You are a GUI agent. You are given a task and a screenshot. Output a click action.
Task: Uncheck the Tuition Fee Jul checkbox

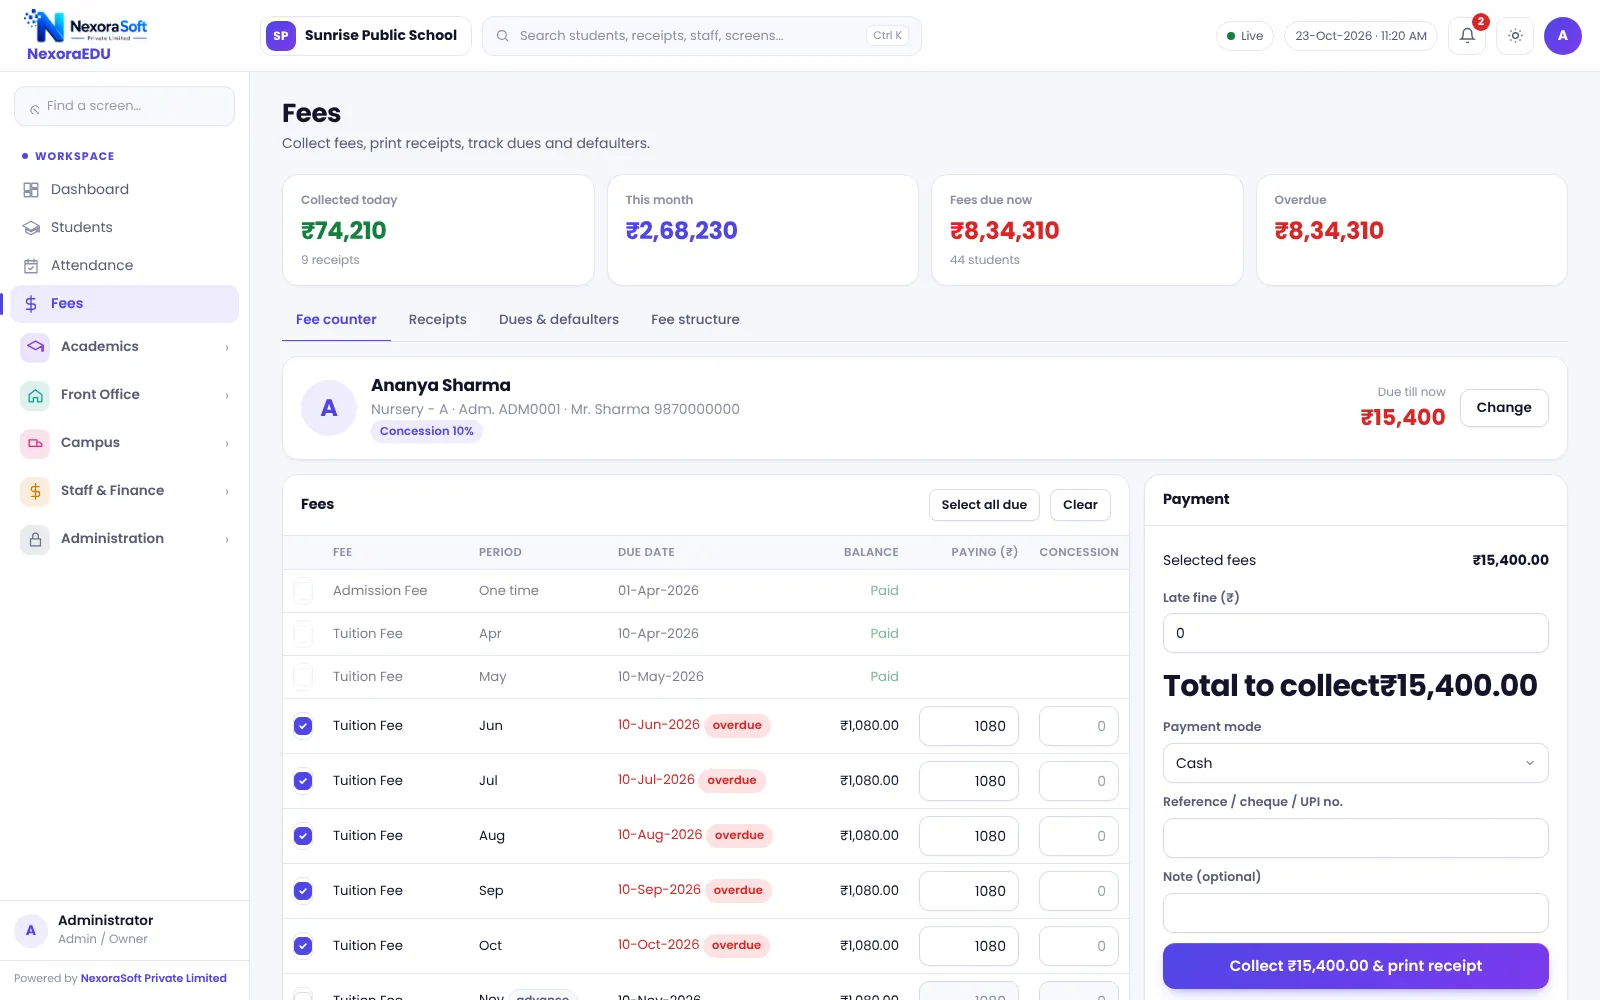(303, 781)
